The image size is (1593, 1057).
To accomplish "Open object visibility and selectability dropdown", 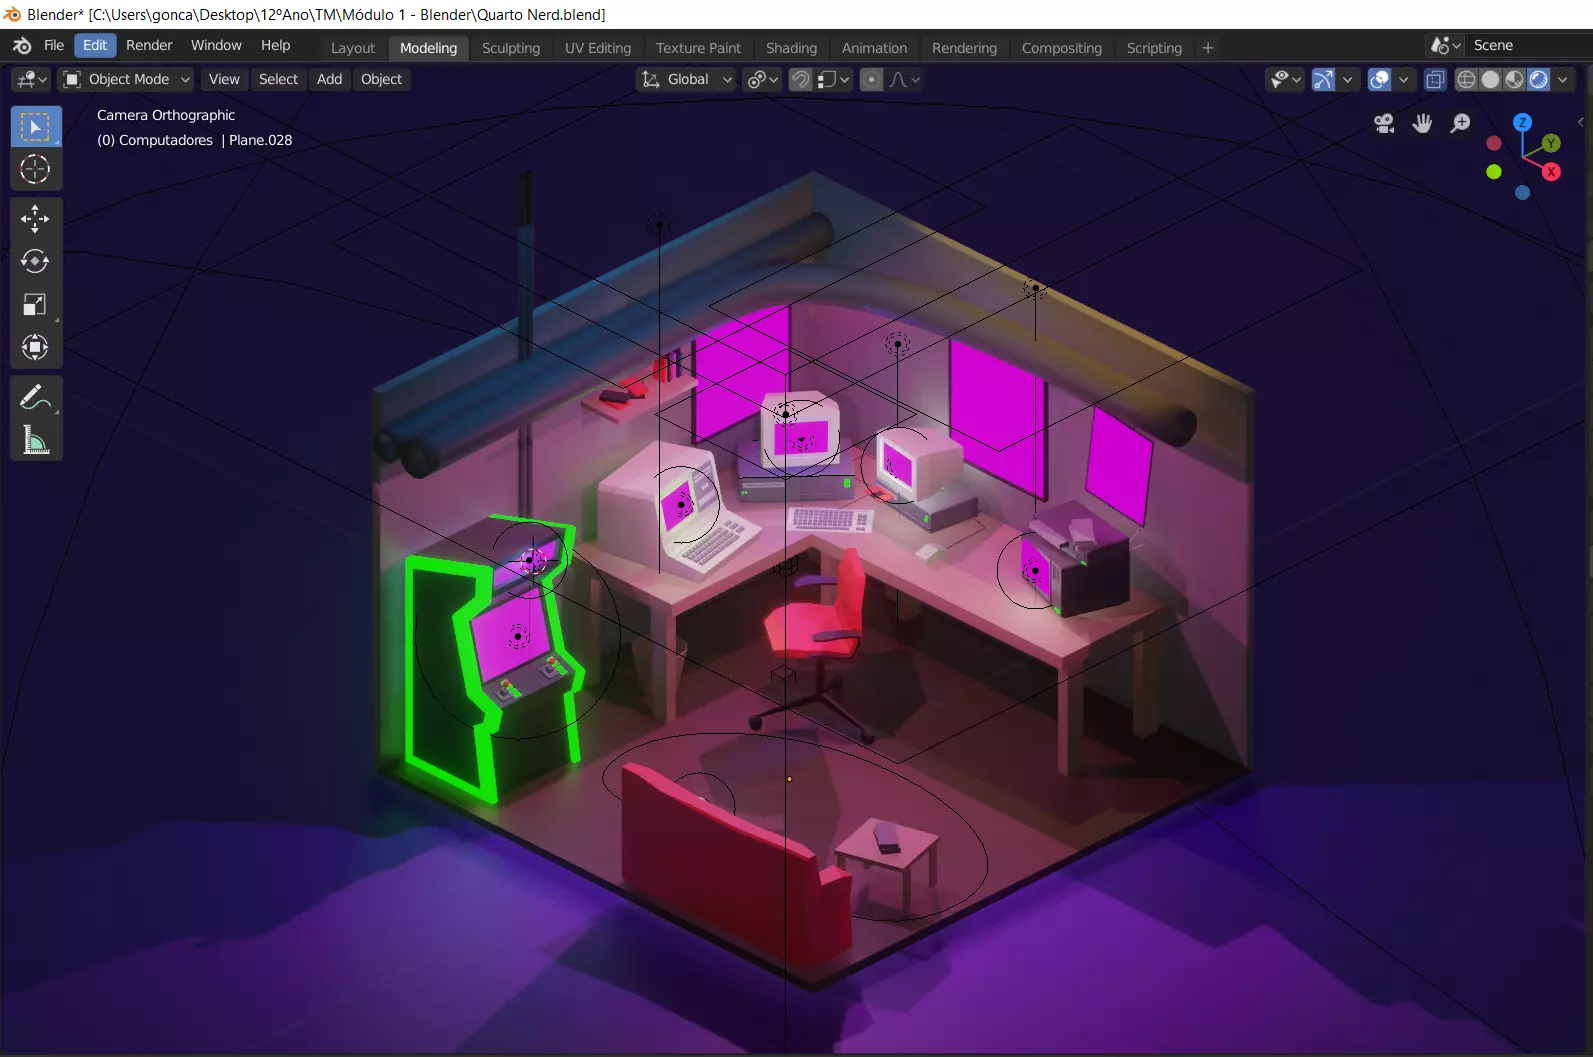I will tap(1284, 80).
